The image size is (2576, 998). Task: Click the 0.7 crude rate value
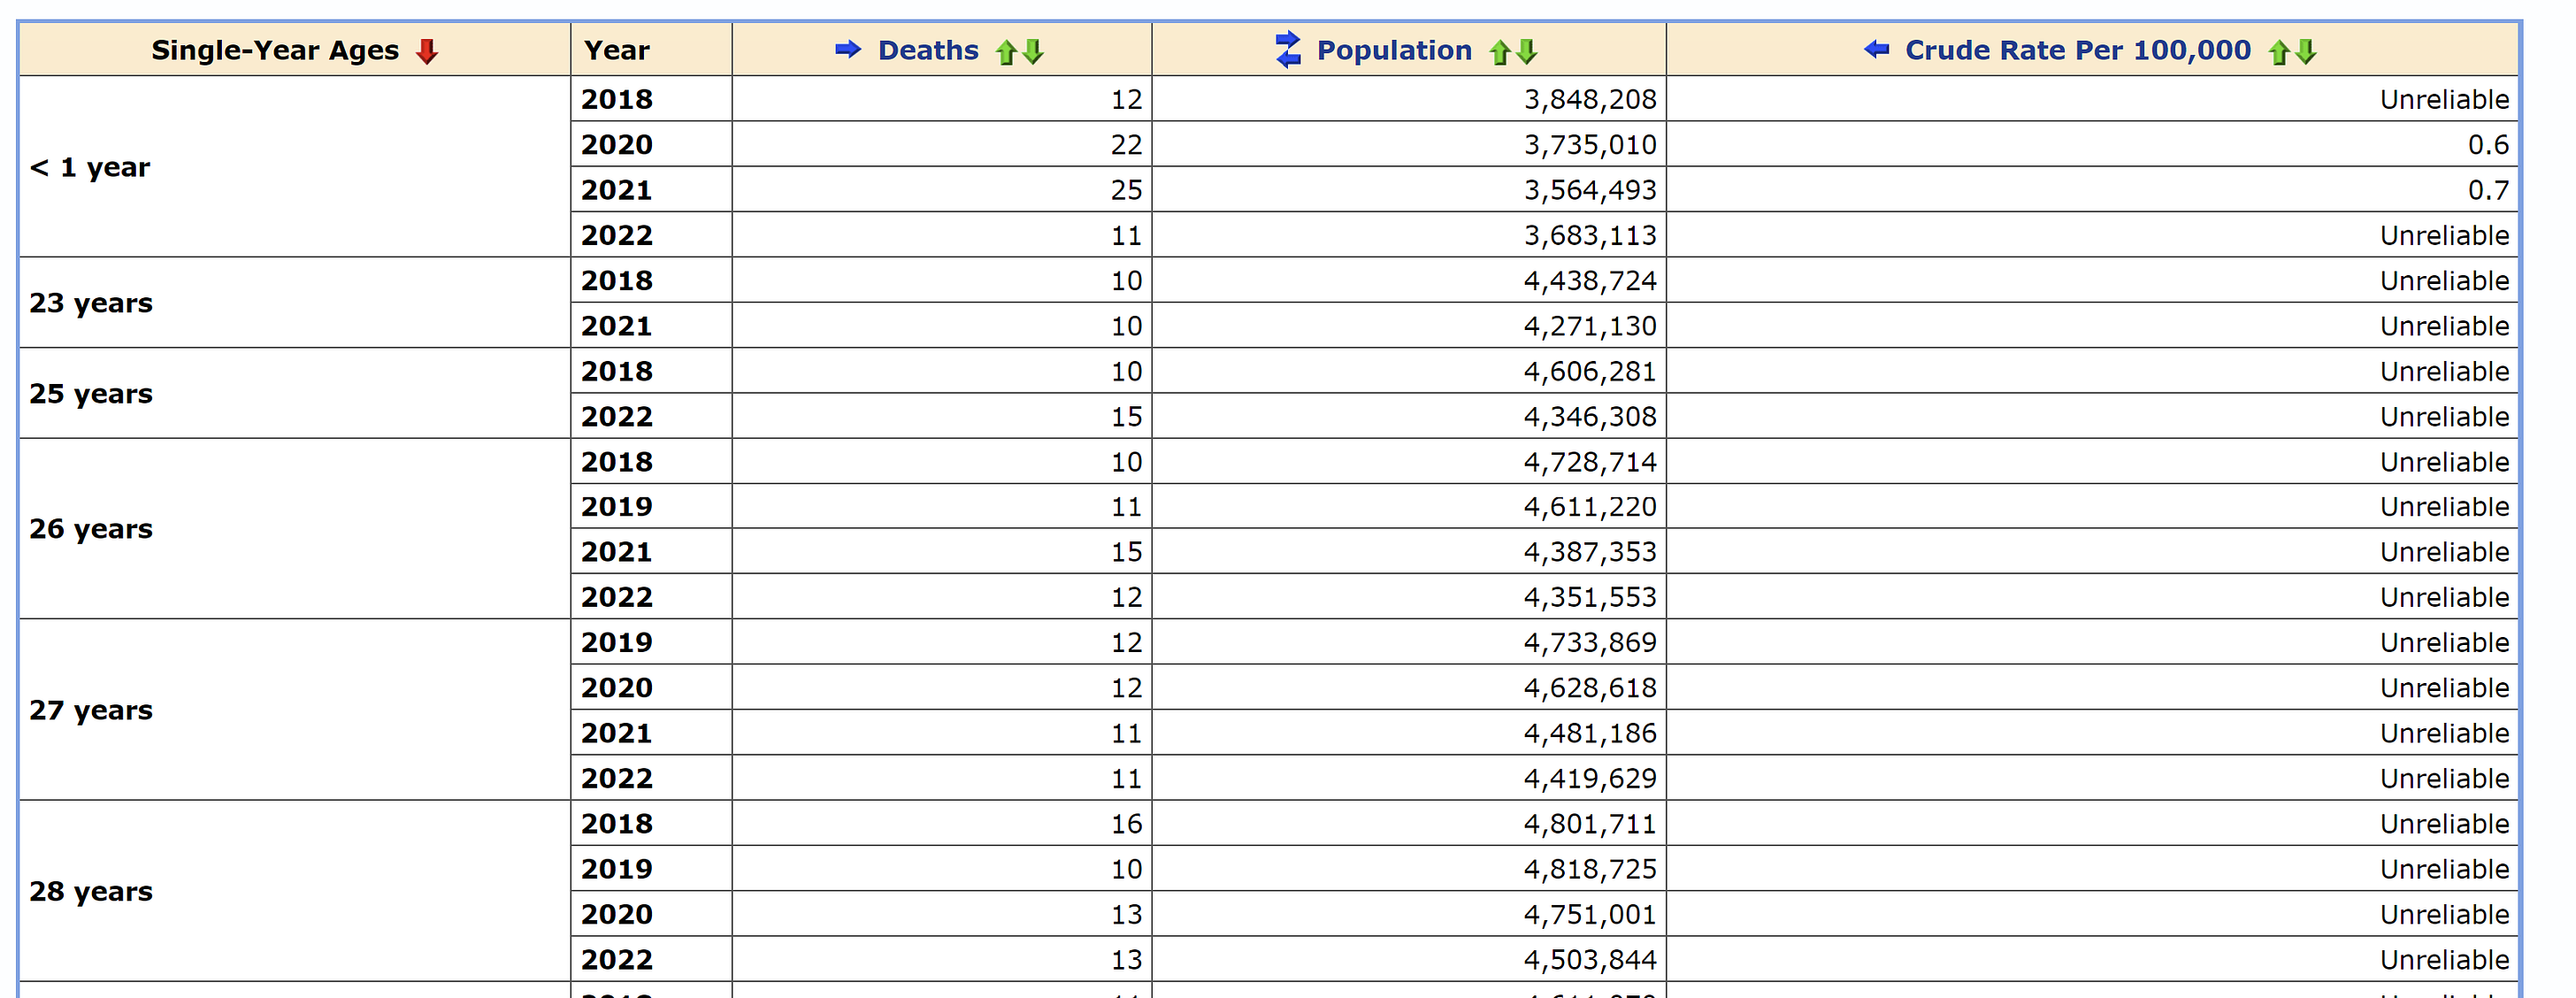coord(2487,190)
